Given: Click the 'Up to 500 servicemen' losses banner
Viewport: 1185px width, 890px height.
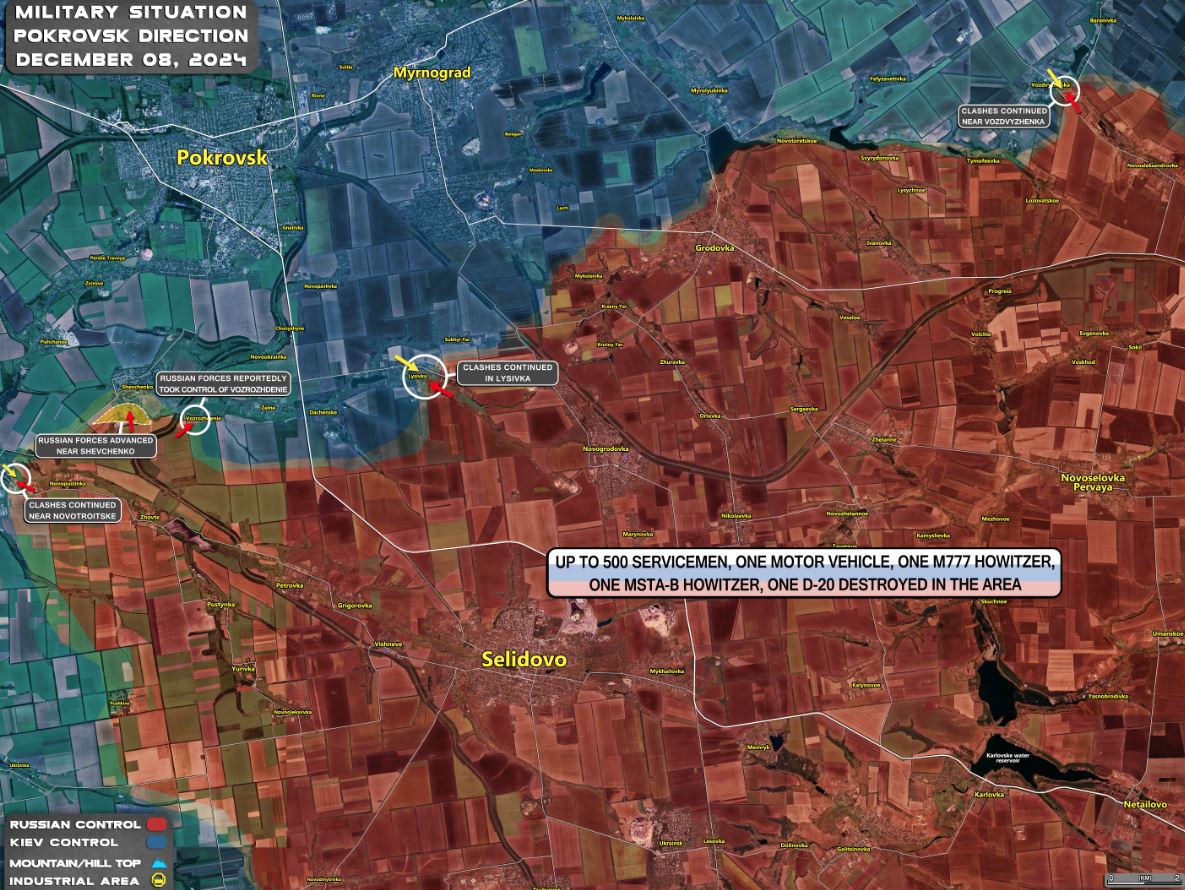Looking at the screenshot, I should coord(802,573).
